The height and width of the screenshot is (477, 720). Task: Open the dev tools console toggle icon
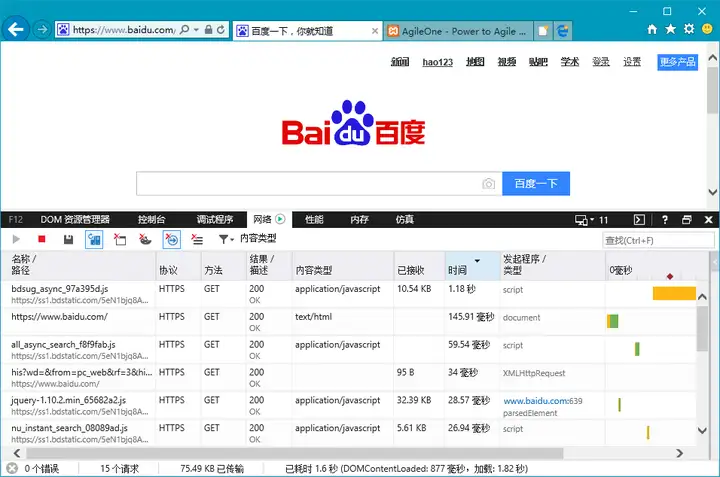click(639, 220)
